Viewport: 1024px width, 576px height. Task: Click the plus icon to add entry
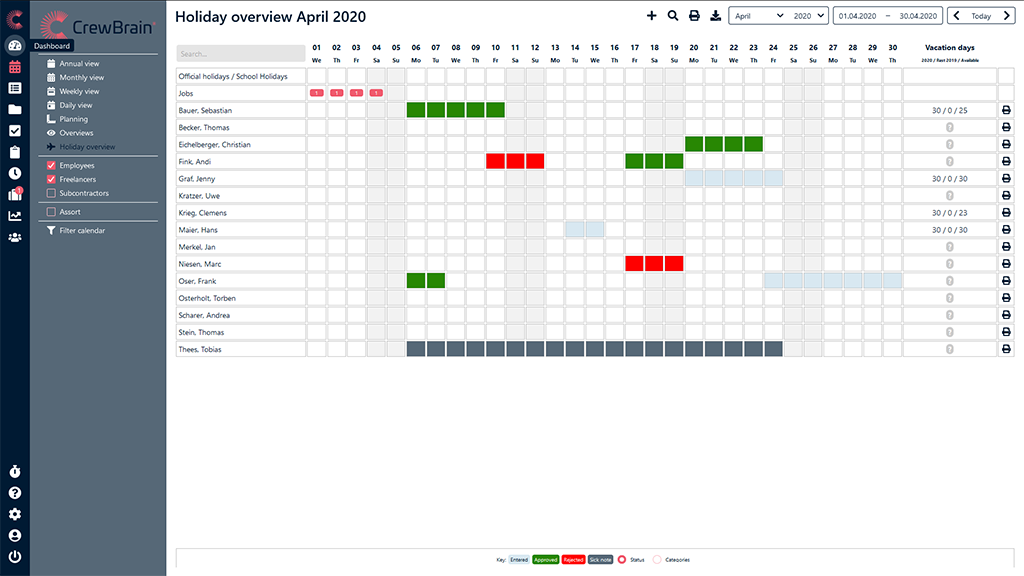[x=652, y=16]
